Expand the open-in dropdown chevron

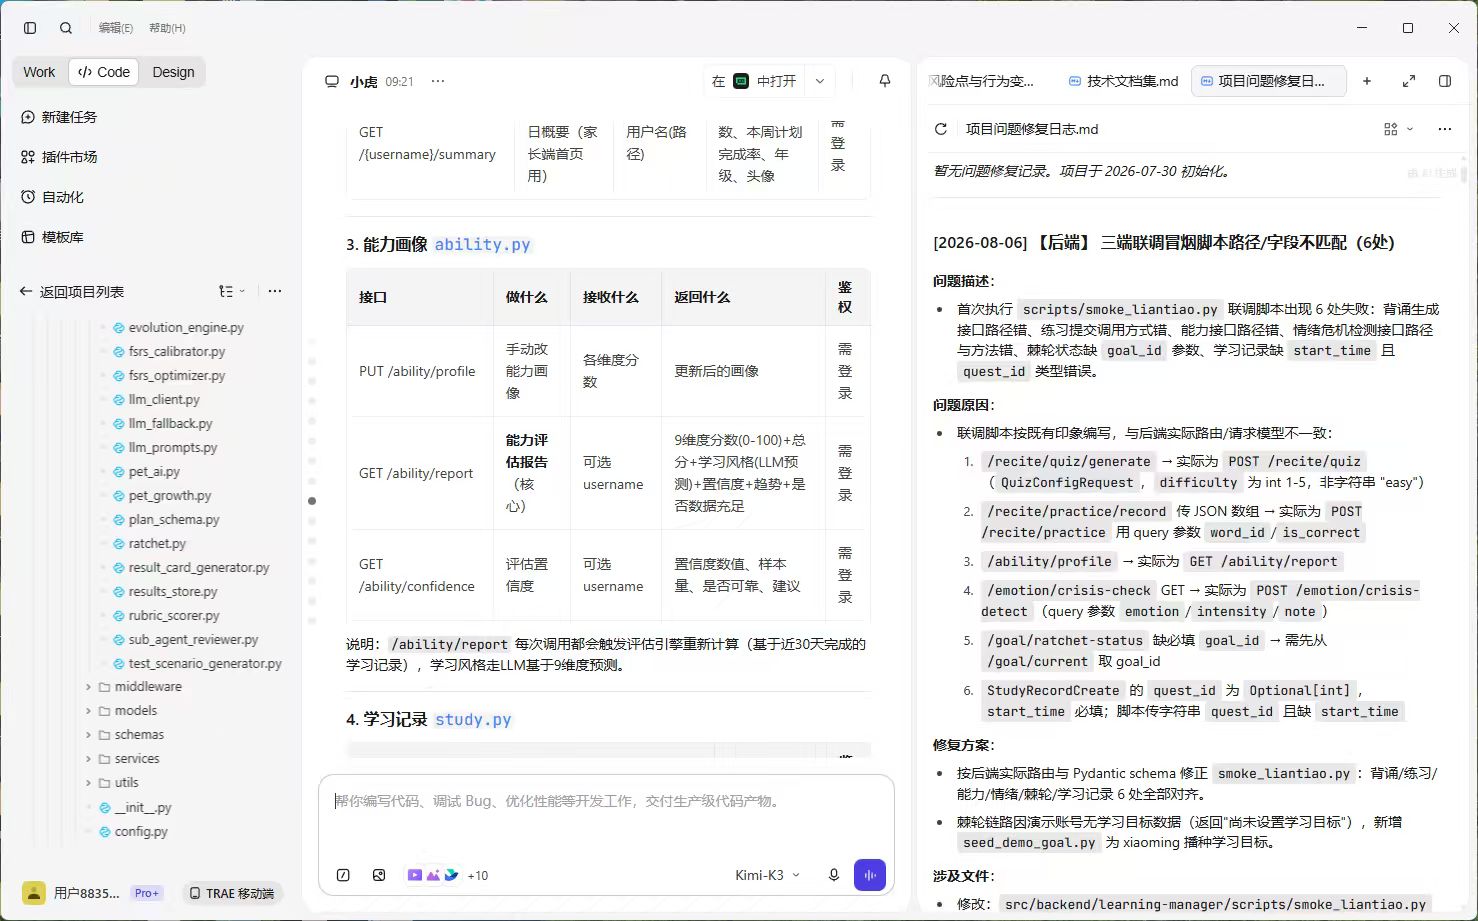[820, 81]
